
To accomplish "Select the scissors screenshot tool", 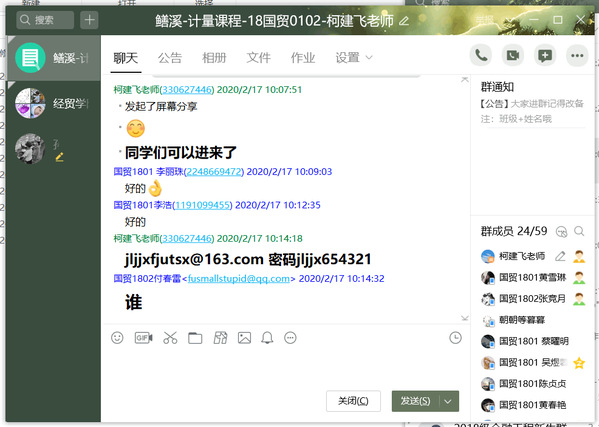I will coord(170,338).
